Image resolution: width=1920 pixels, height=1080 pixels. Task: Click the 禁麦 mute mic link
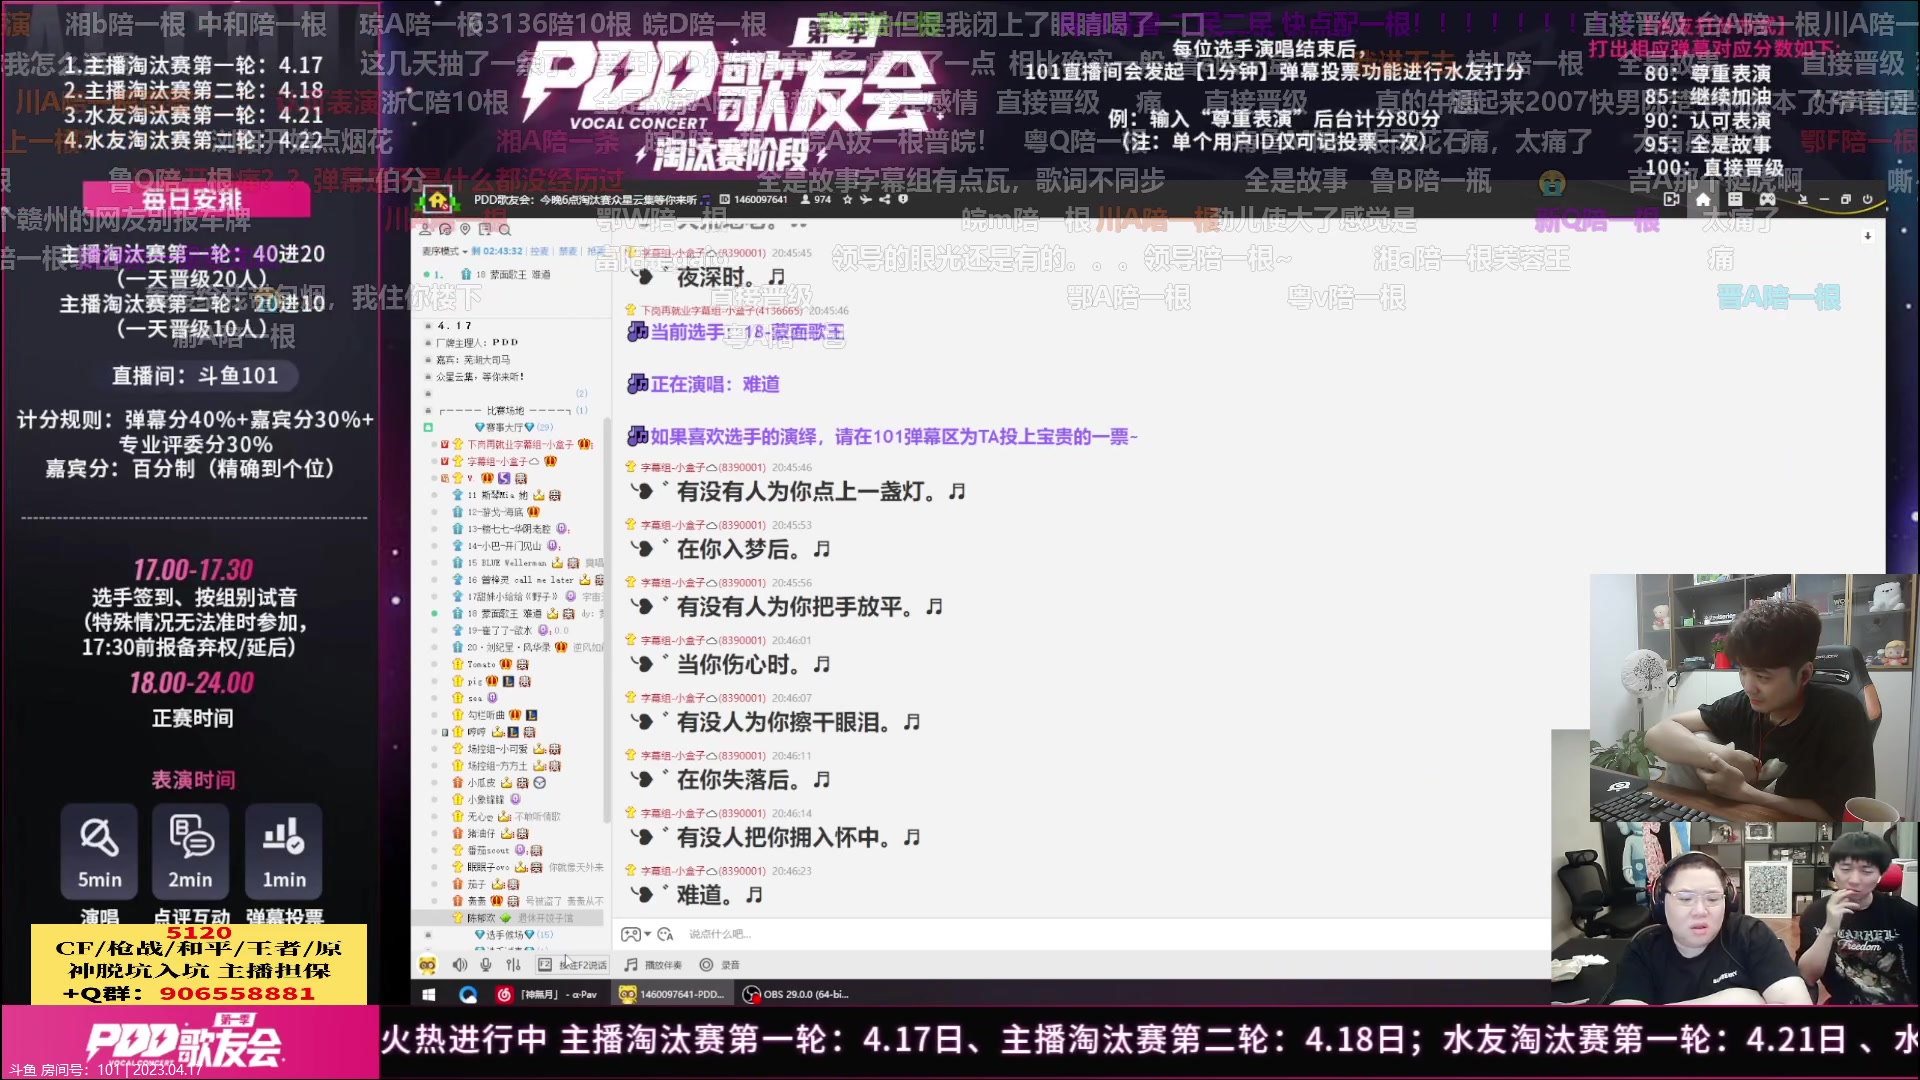click(x=568, y=251)
